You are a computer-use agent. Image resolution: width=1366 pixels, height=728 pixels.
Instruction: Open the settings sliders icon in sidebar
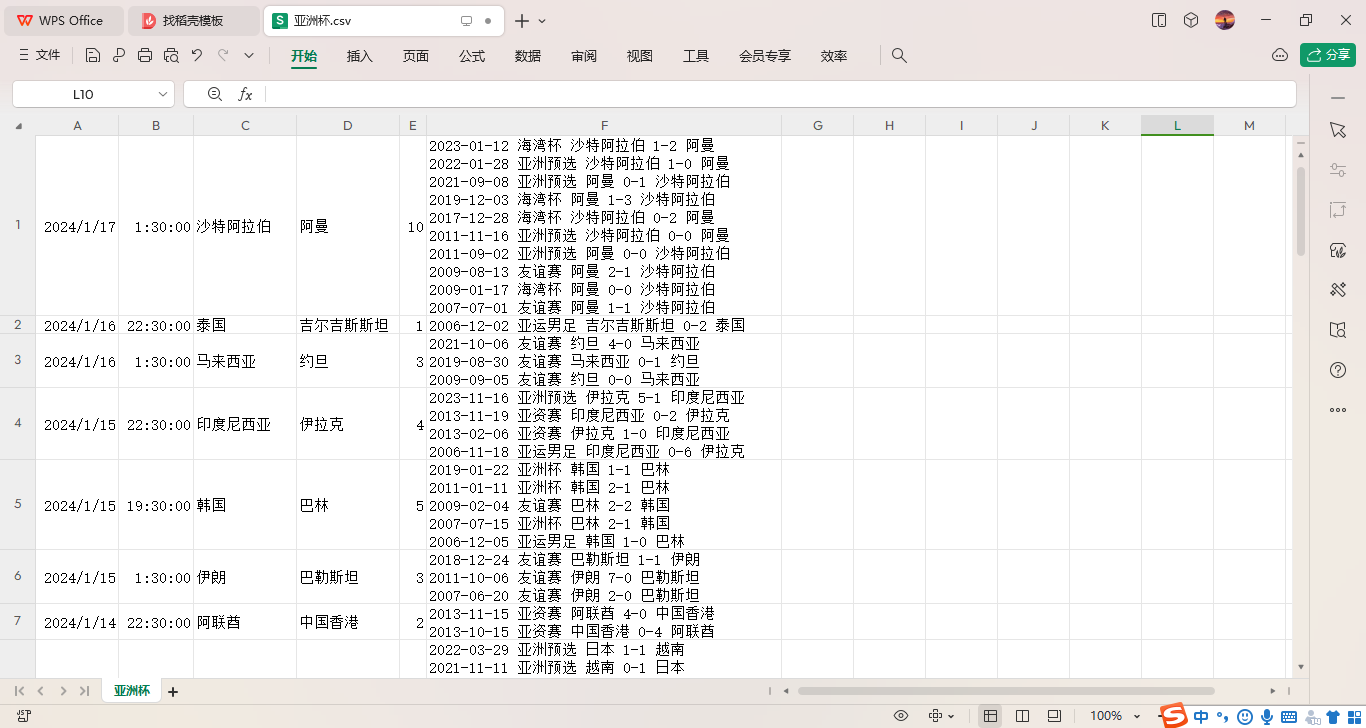tap(1338, 170)
